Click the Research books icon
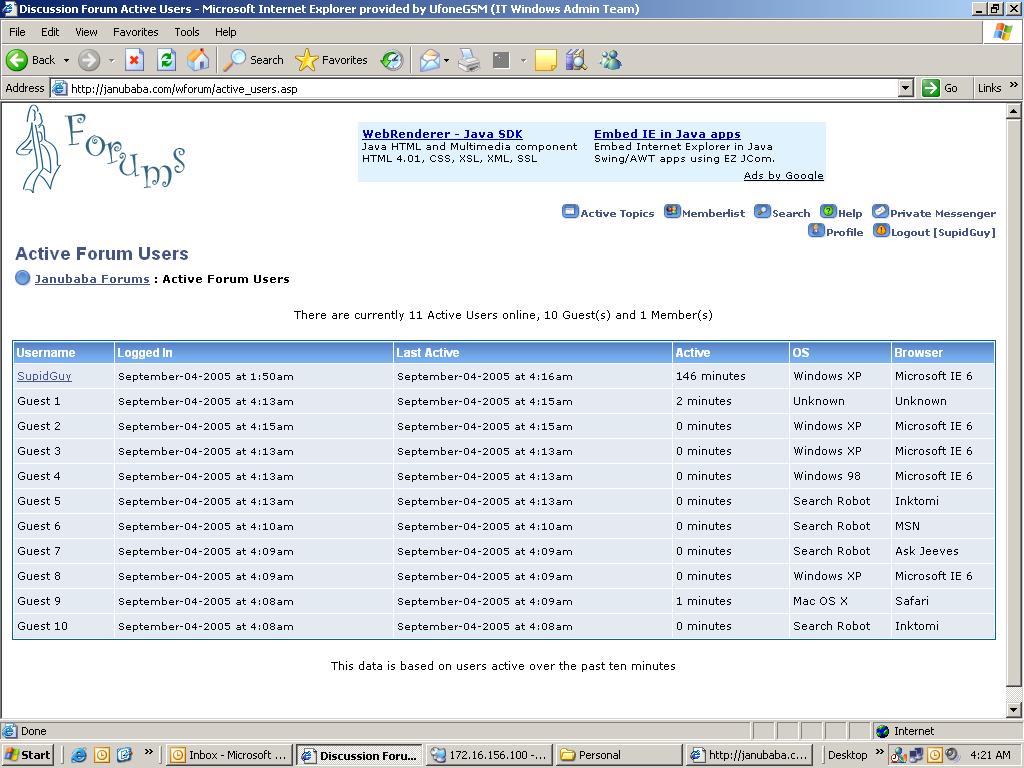The image size is (1024, 768). pyautogui.click(x=576, y=60)
